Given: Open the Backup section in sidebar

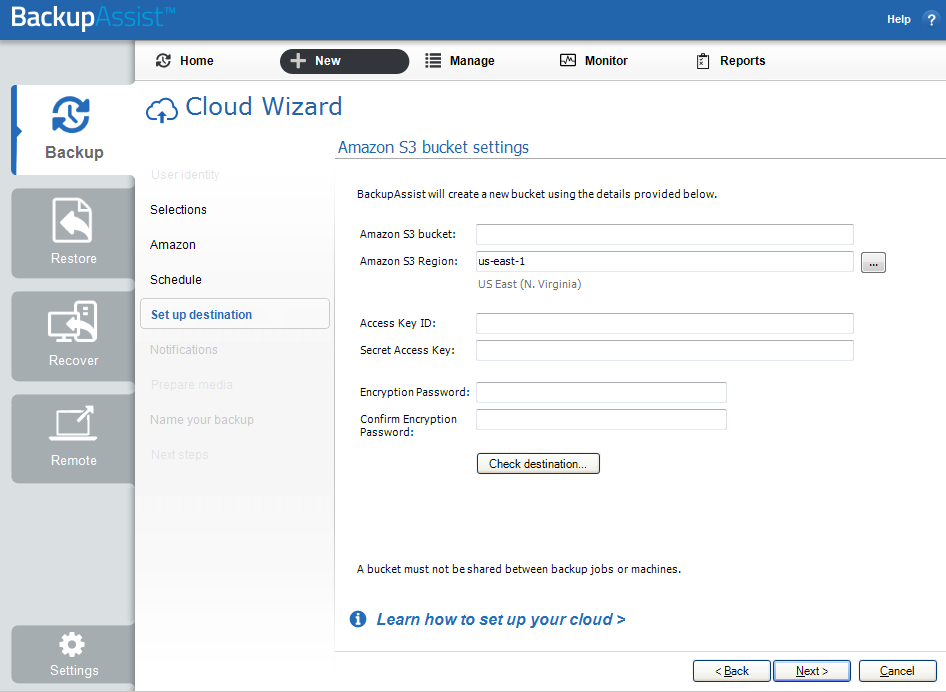Looking at the screenshot, I should (x=73, y=130).
